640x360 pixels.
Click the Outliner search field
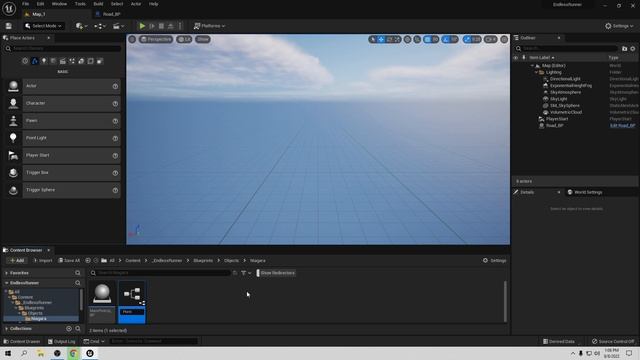point(567,49)
